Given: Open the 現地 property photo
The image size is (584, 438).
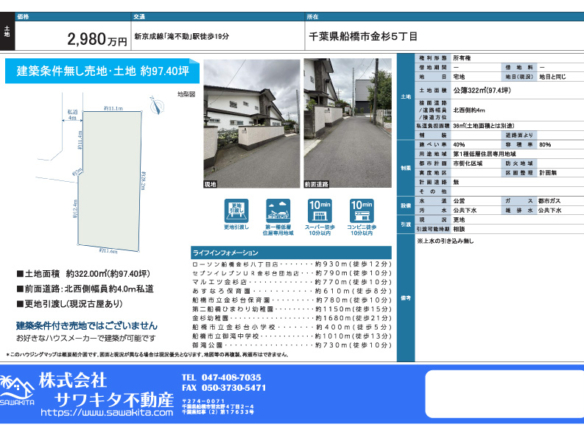Looking at the screenshot, I should (252, 123).
